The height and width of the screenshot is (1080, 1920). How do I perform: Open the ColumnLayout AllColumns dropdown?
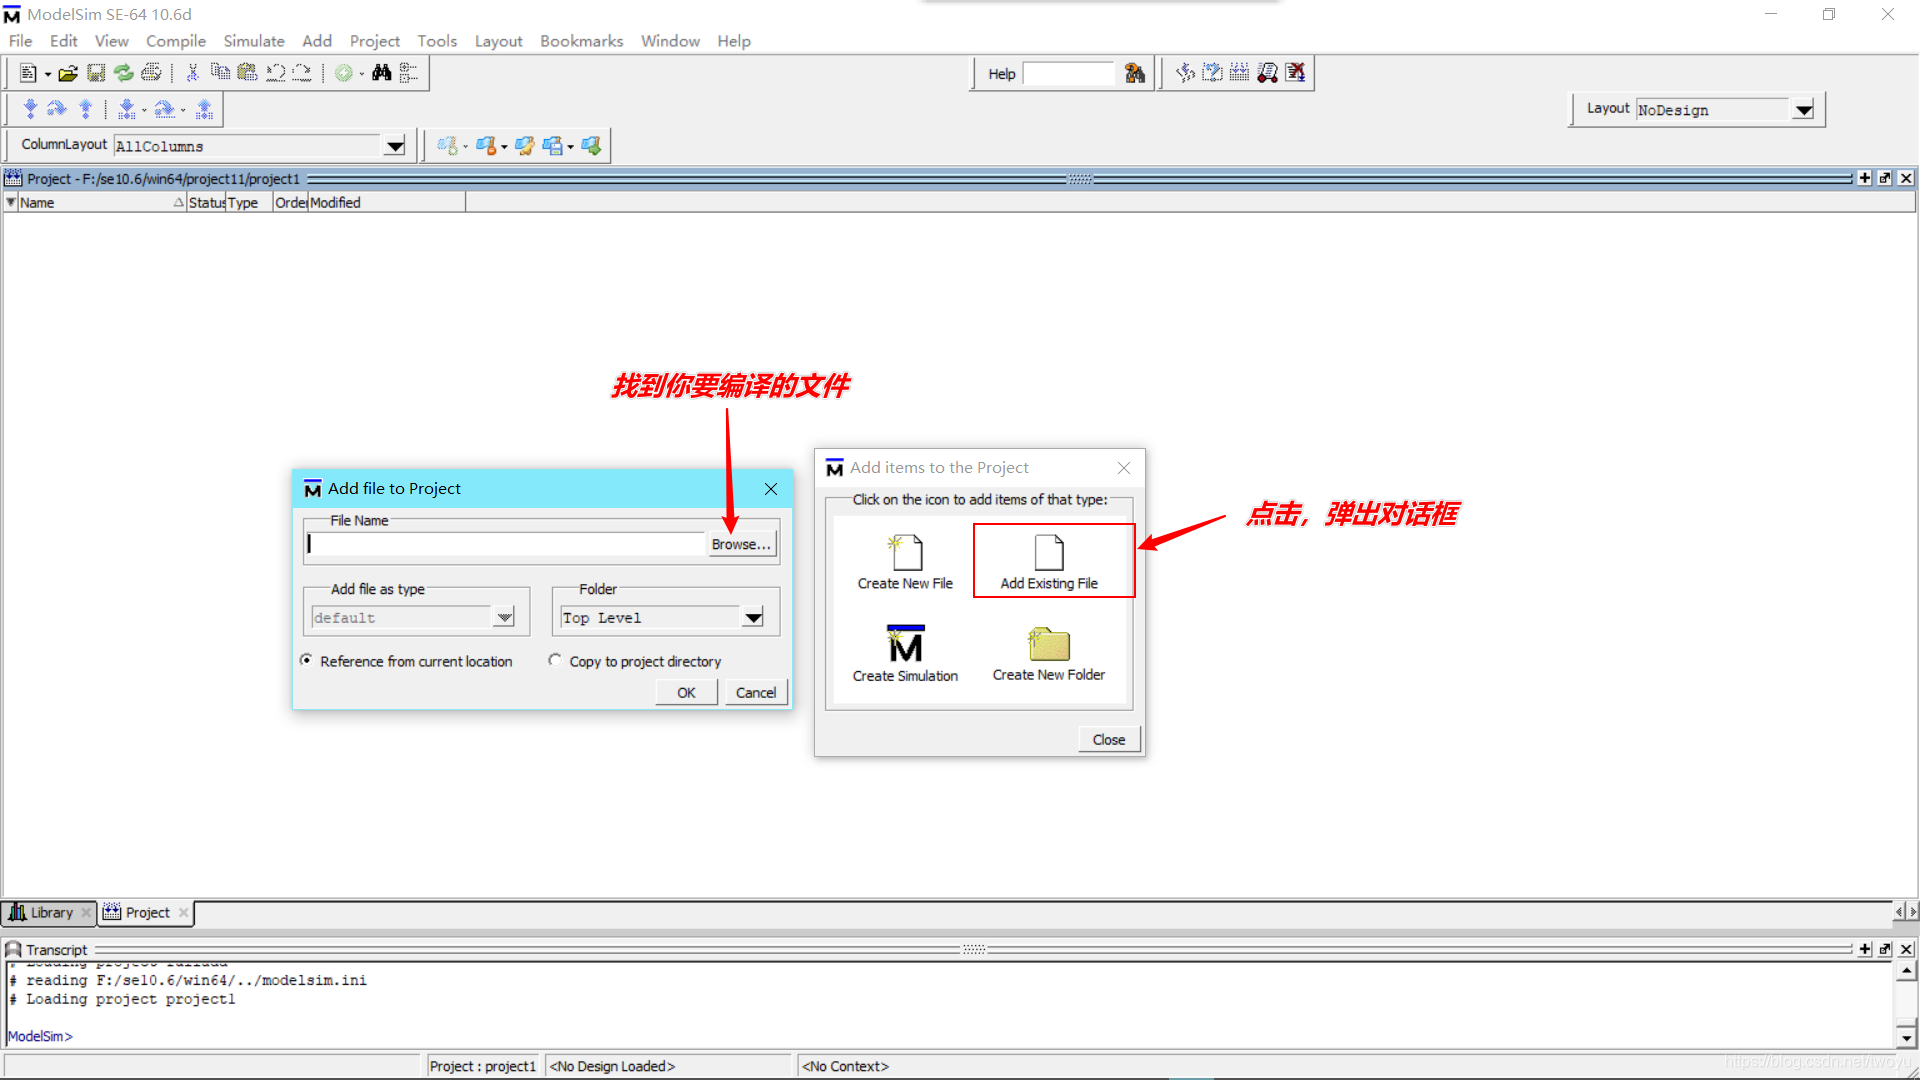395,146
